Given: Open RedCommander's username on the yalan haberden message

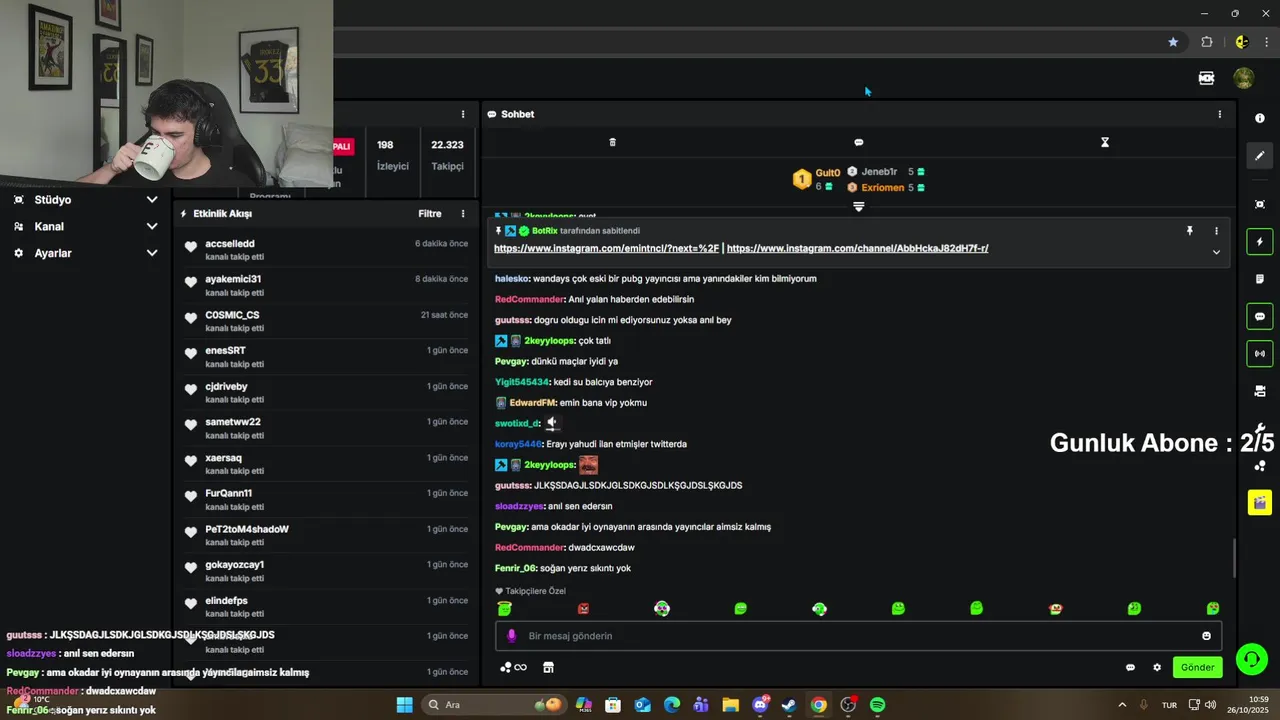Looking at the screenshot, I should [529, 299].
